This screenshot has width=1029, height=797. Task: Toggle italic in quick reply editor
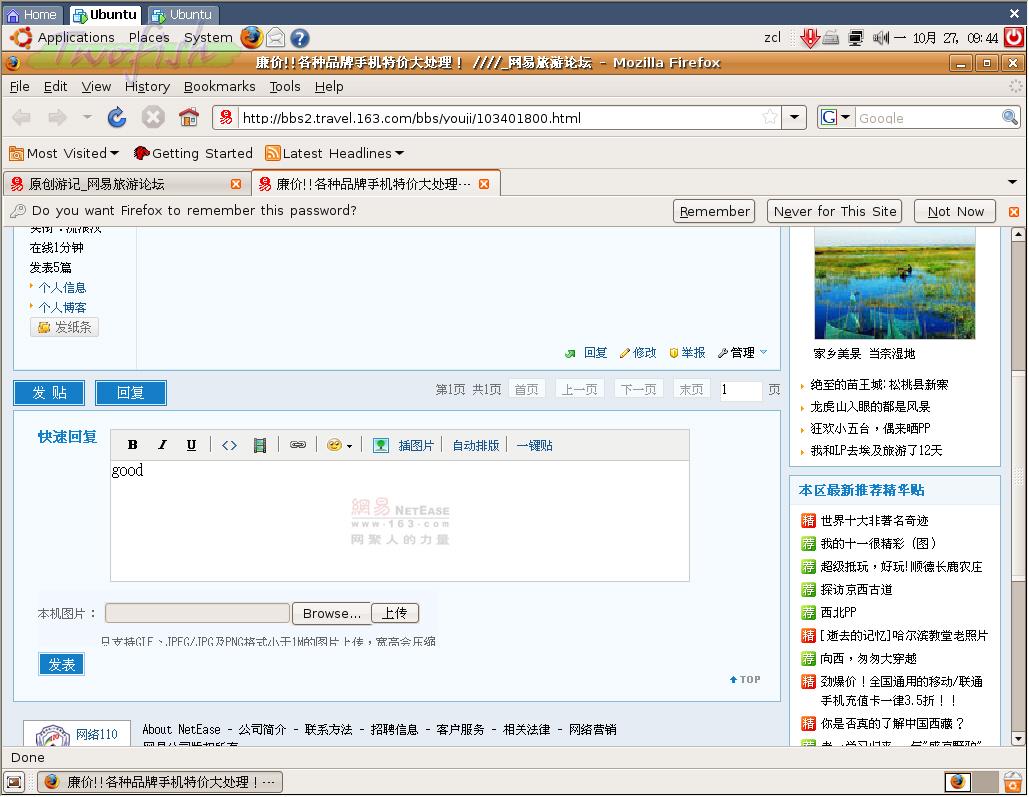(162, 445)
